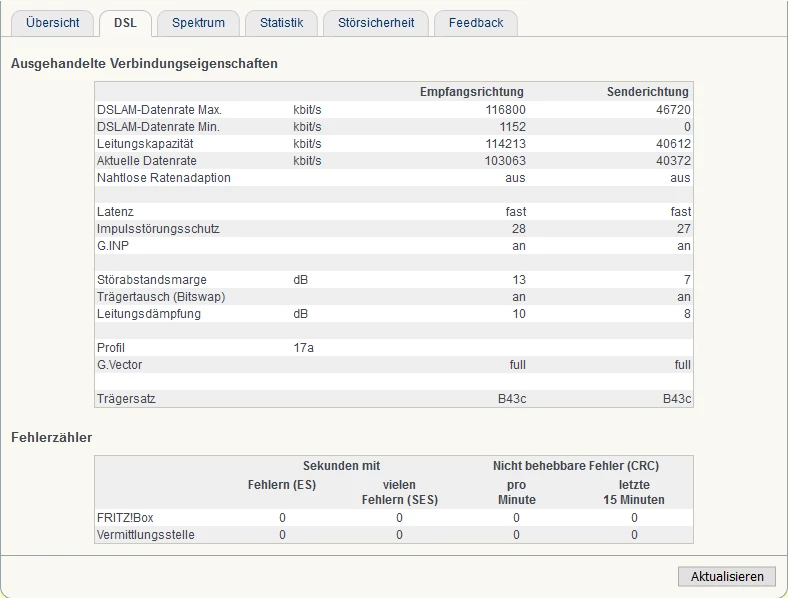The height and width of the screenshot is (598, 788).
Task: Select the DSL tab
Action: coord(125,23)
